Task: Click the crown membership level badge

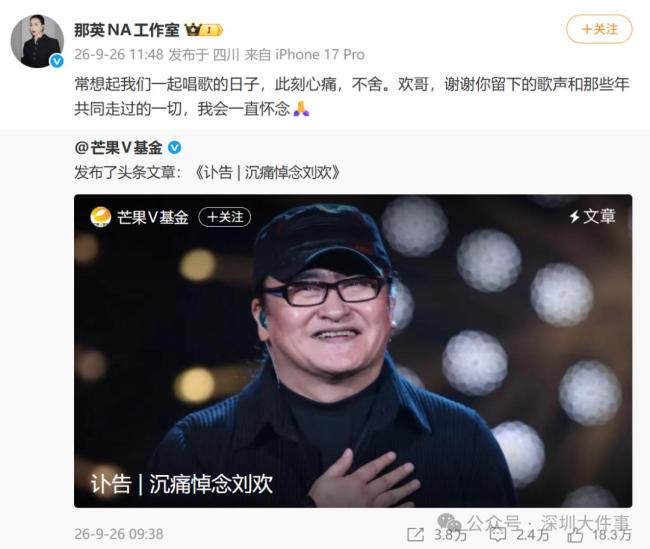Action: pos(204,30)
